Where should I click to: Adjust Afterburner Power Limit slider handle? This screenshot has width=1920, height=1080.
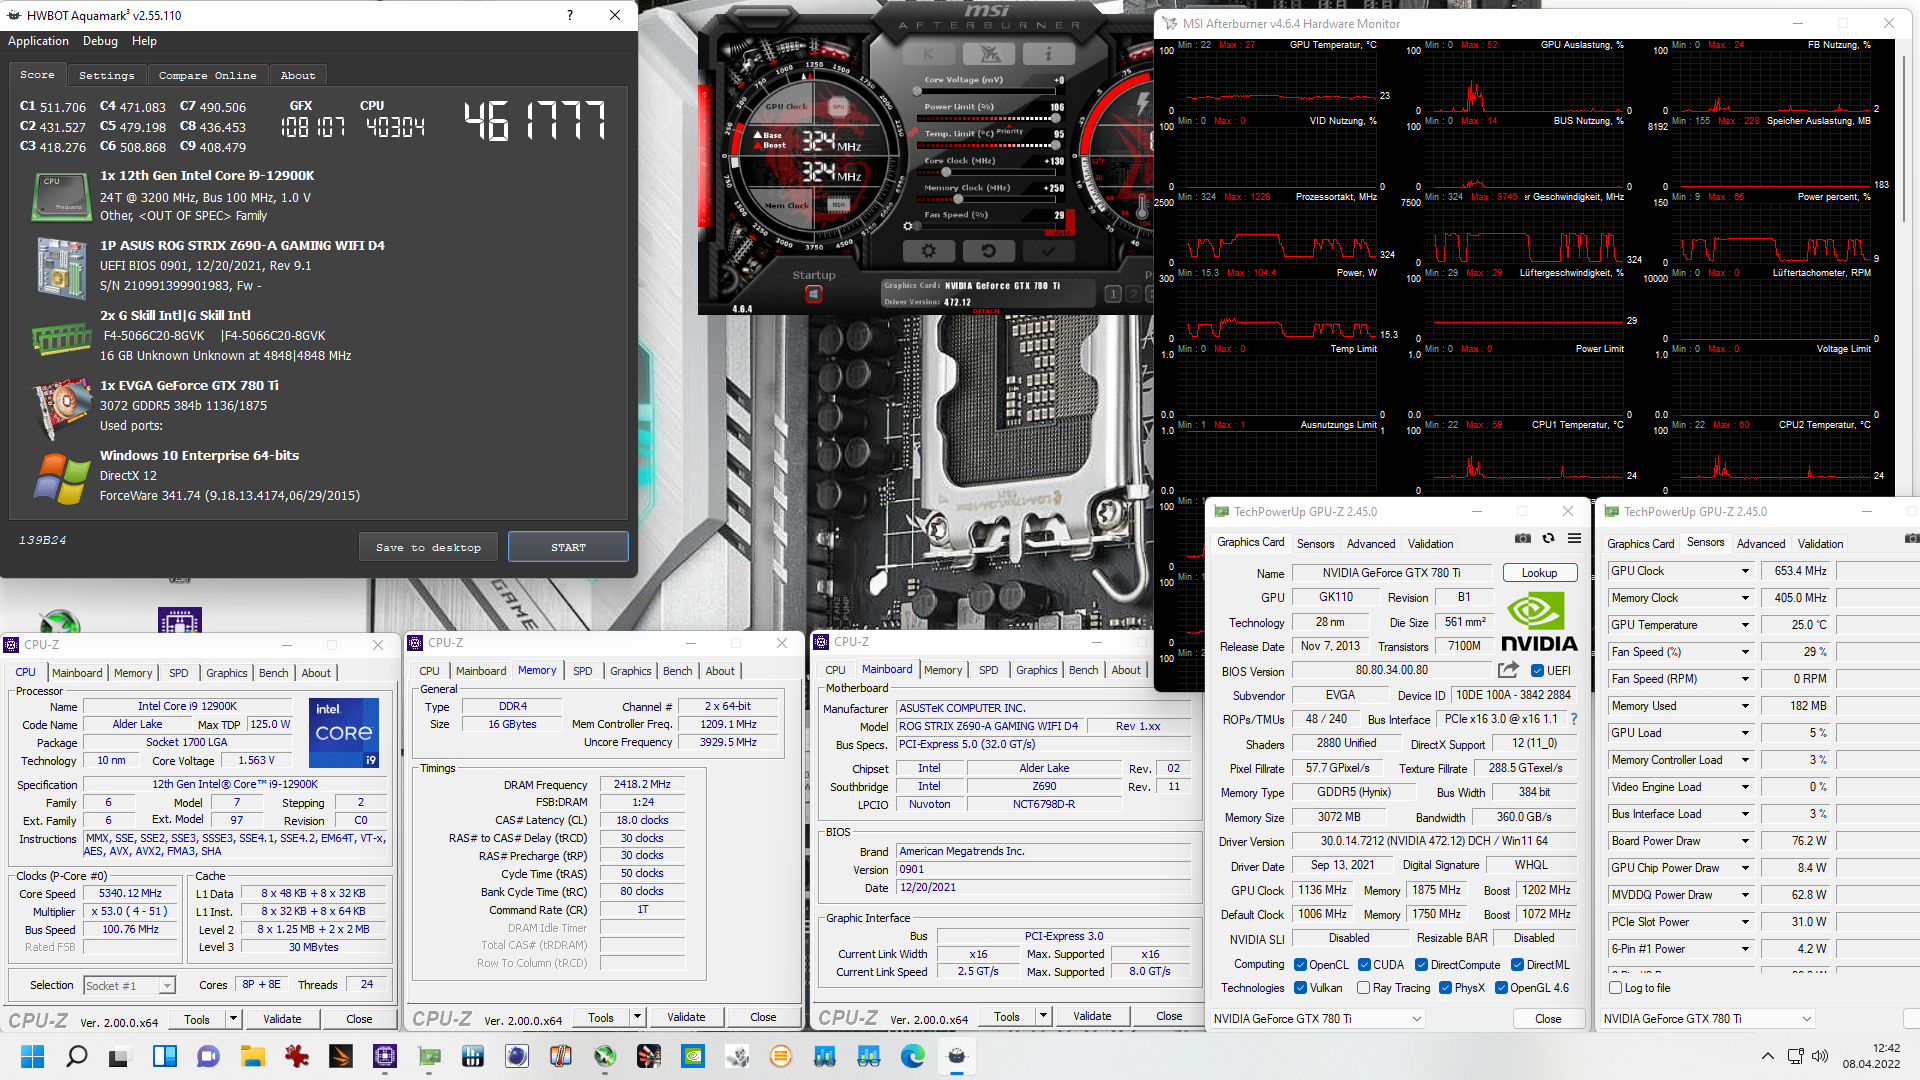[1057, 118]
